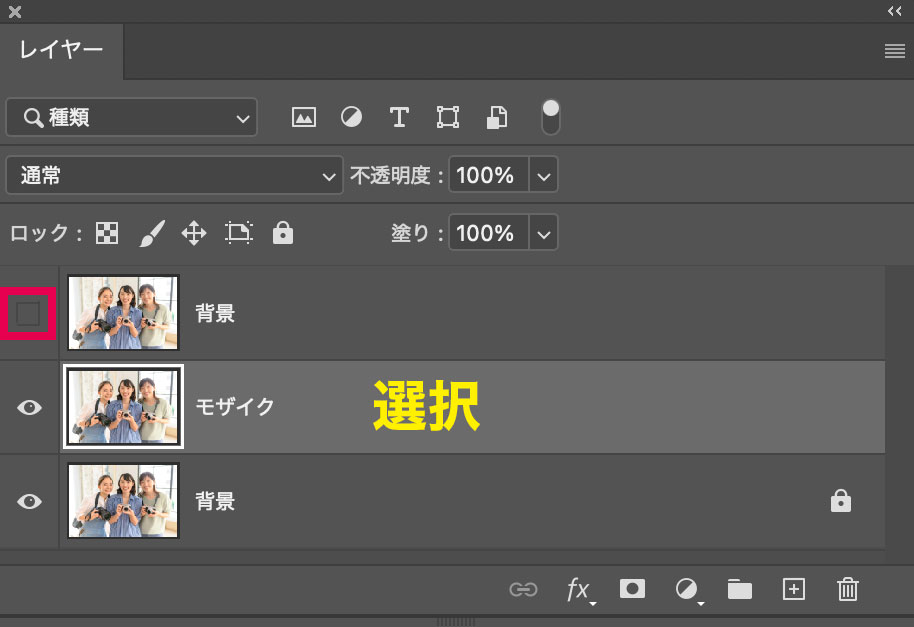Select the モザイク layer thumbnail

pyautogui.click(x=123, y=407)
